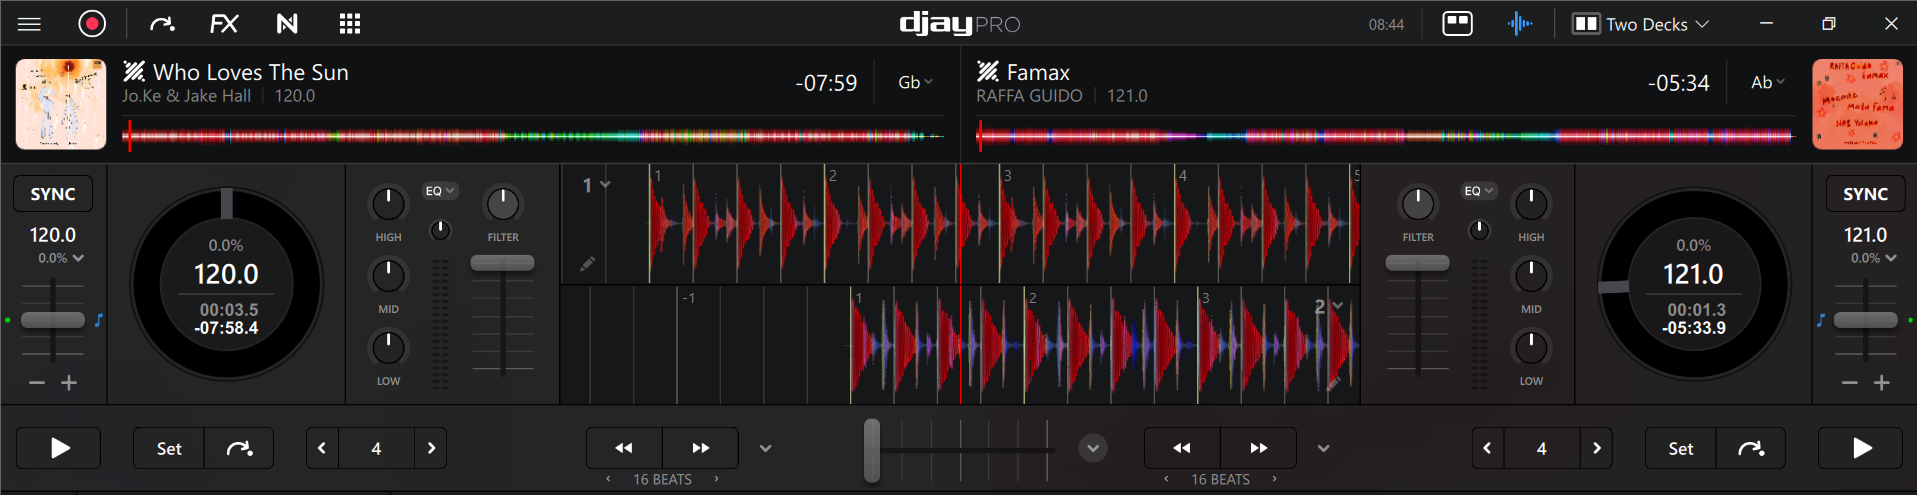
Task: Click the left deck tempo slider handle
Action: [53, 320]
